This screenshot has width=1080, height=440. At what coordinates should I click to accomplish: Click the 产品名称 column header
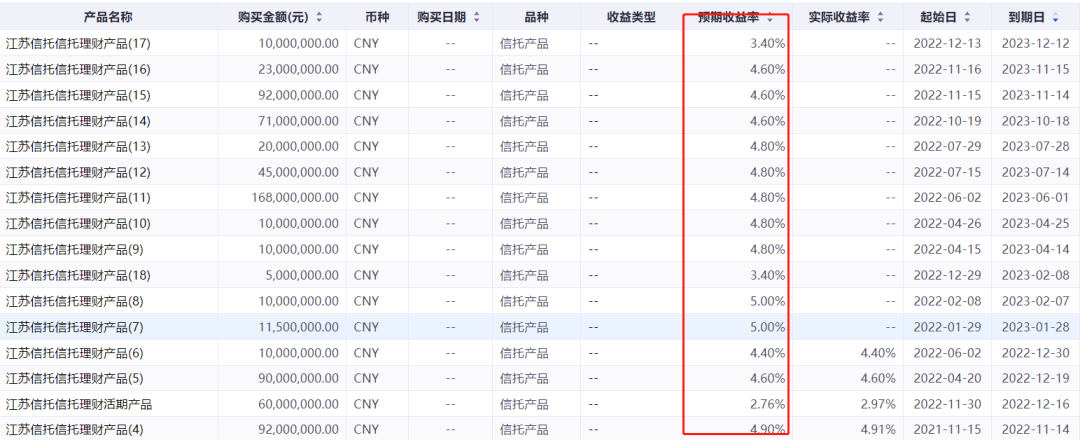point(108,17)
